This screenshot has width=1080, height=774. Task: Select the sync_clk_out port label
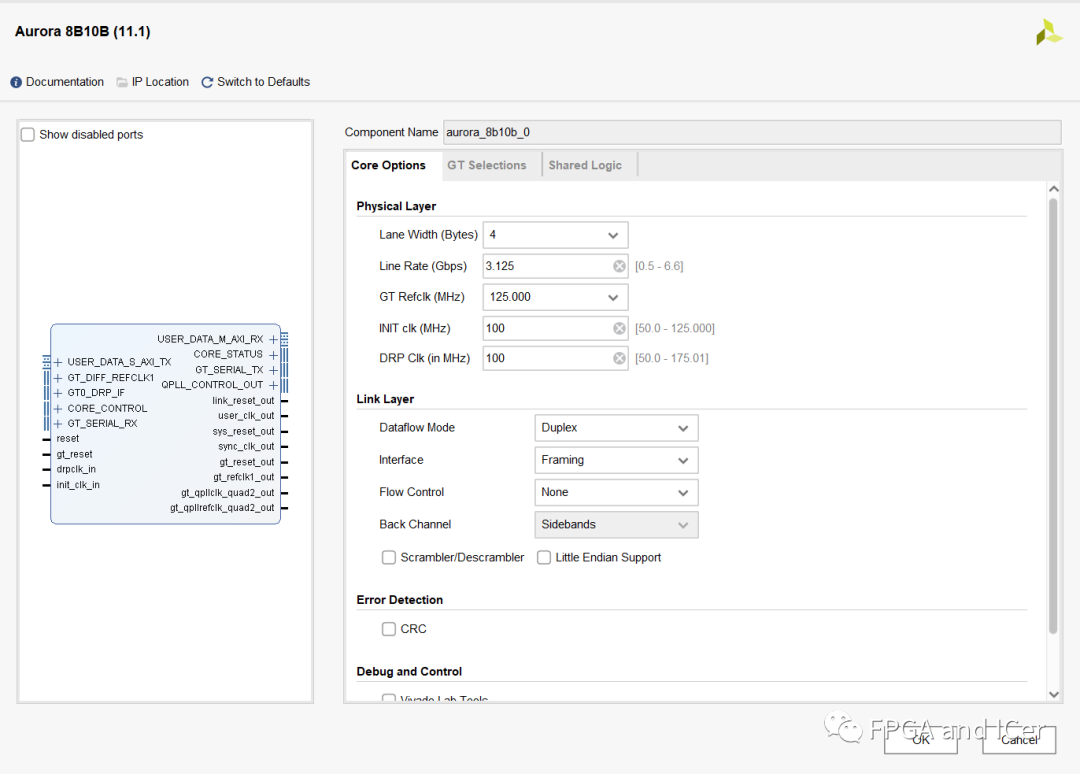[246, 447]
